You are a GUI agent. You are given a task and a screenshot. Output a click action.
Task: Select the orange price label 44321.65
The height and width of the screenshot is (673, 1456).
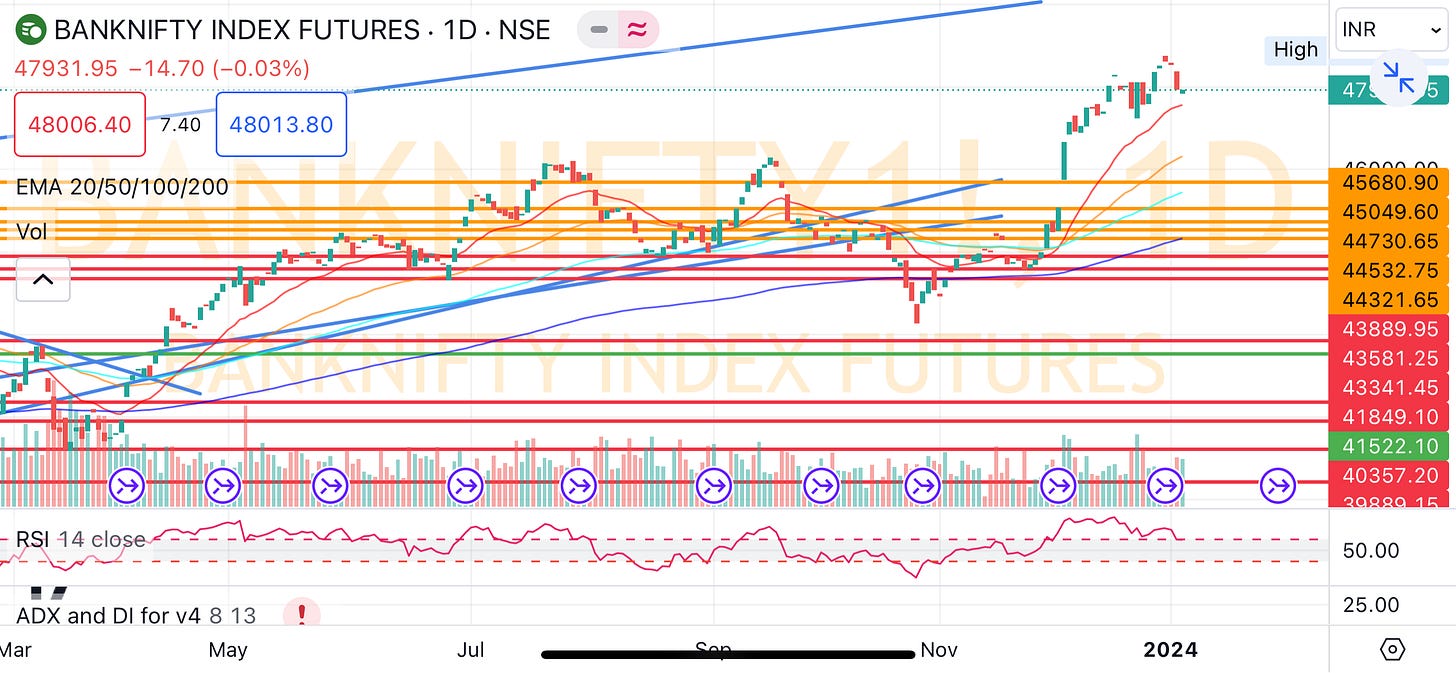[x=1390, y=300]
